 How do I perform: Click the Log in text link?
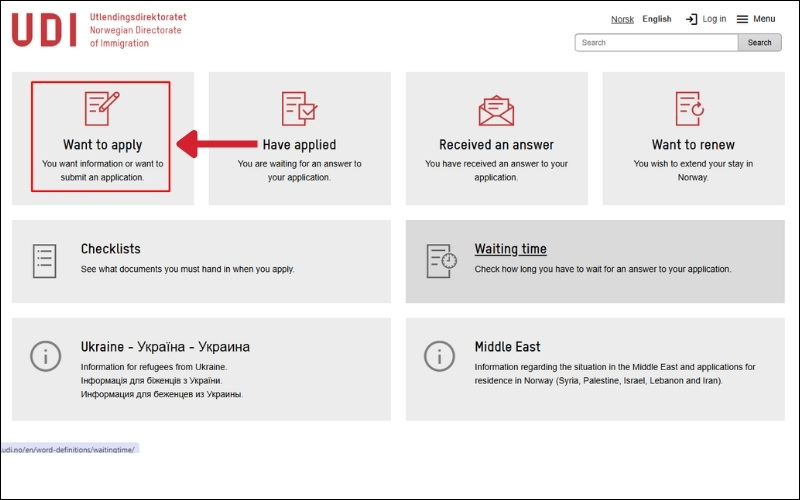pyautogui.click(x=714, y=19)
